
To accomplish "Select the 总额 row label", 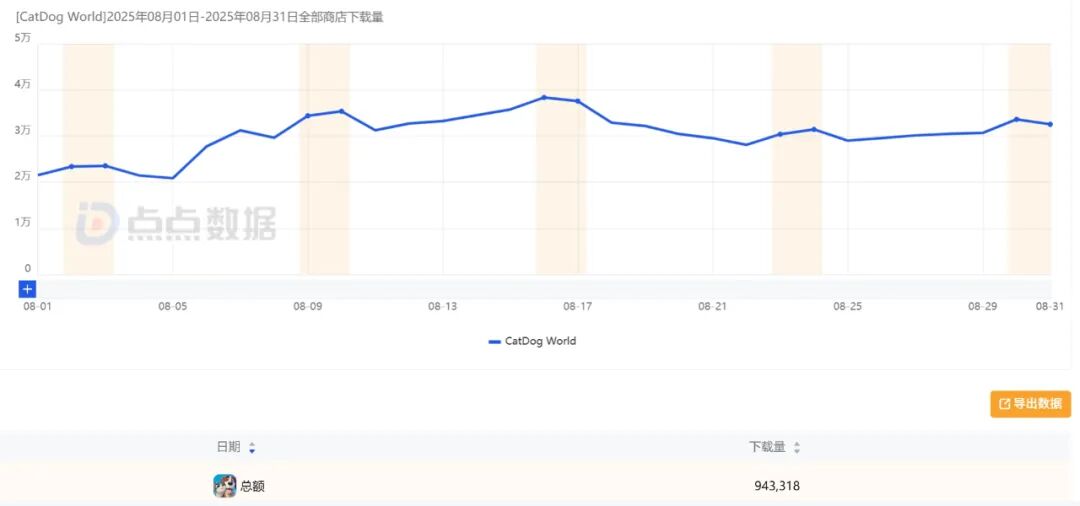I will pyautogui.click(x=252, y=487).
